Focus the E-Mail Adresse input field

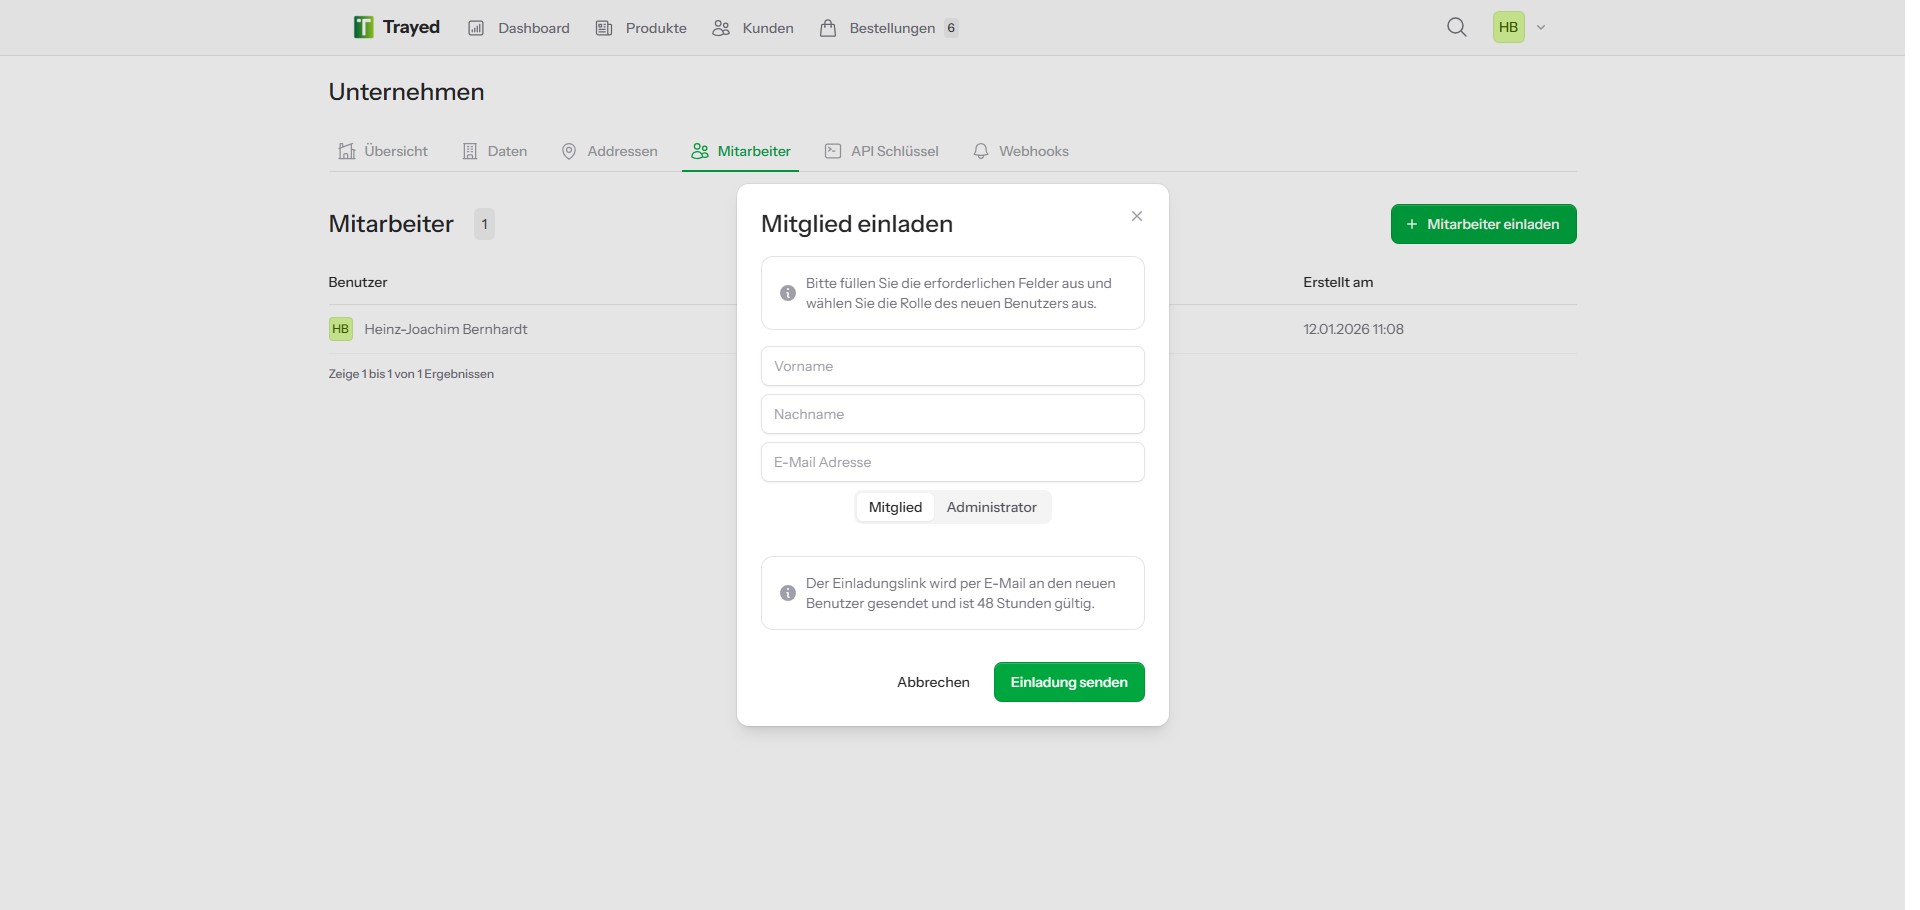coord(952,461)
